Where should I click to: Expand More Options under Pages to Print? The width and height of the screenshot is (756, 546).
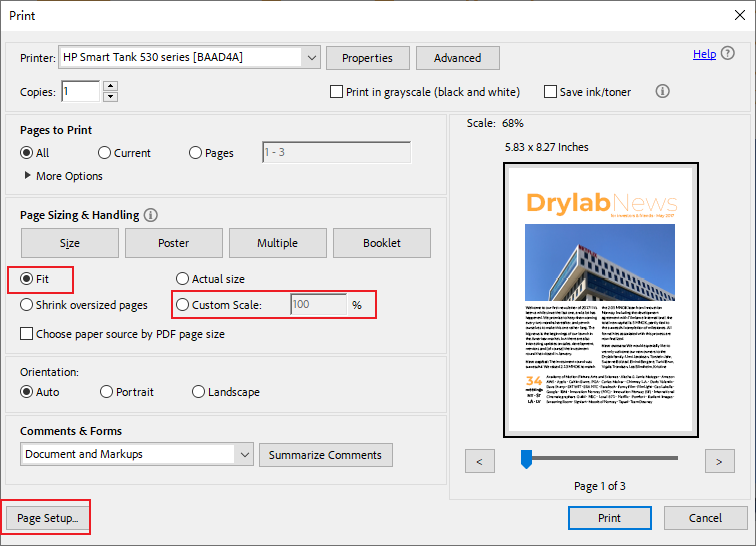tap(64, 176)
